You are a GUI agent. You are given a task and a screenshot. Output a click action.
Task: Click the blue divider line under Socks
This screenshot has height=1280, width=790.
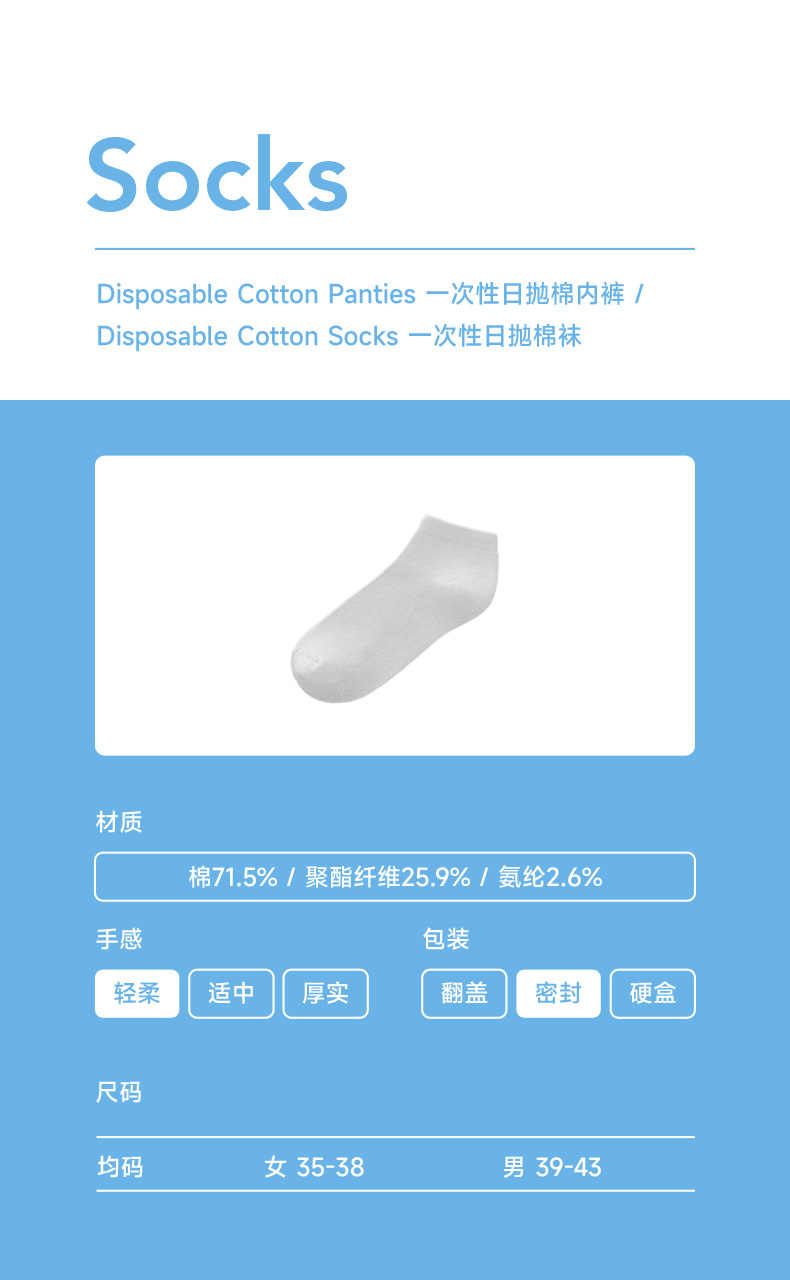(395, 249)
